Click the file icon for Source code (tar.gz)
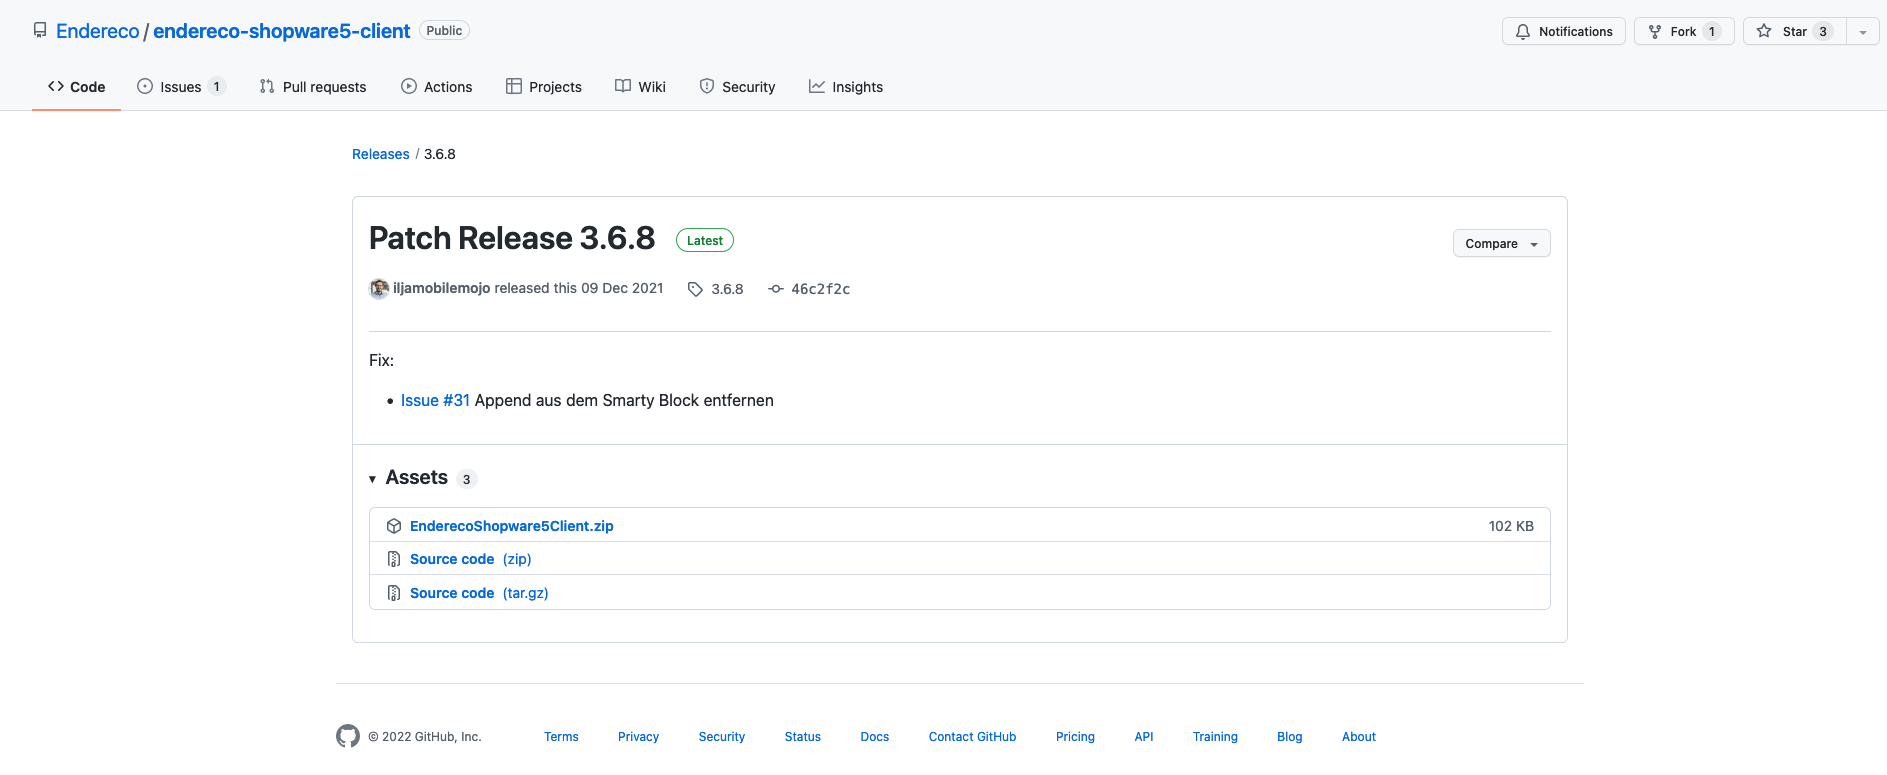Image resolution: width=1887 pixels, height=775 pixels. click(x=394, y=593)
